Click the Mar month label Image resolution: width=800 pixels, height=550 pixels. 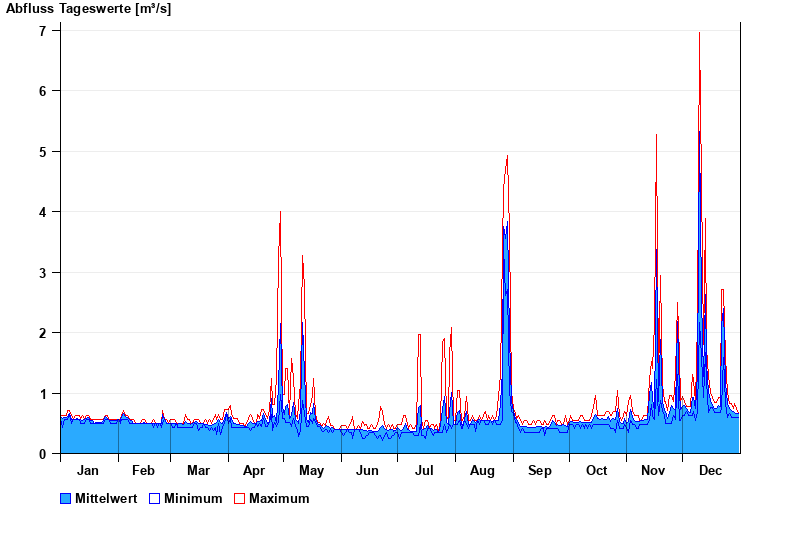coord(198,470)
